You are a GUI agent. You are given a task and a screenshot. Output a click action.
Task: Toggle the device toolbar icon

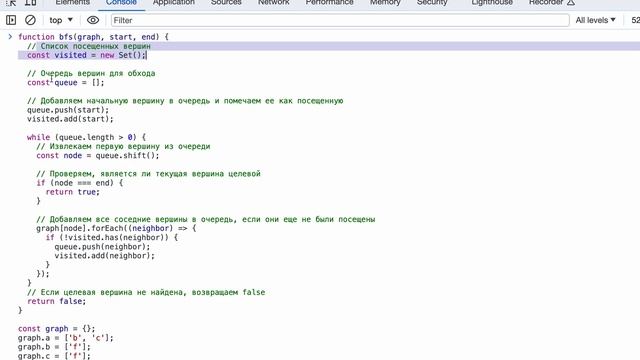click(x=31, y=2)
